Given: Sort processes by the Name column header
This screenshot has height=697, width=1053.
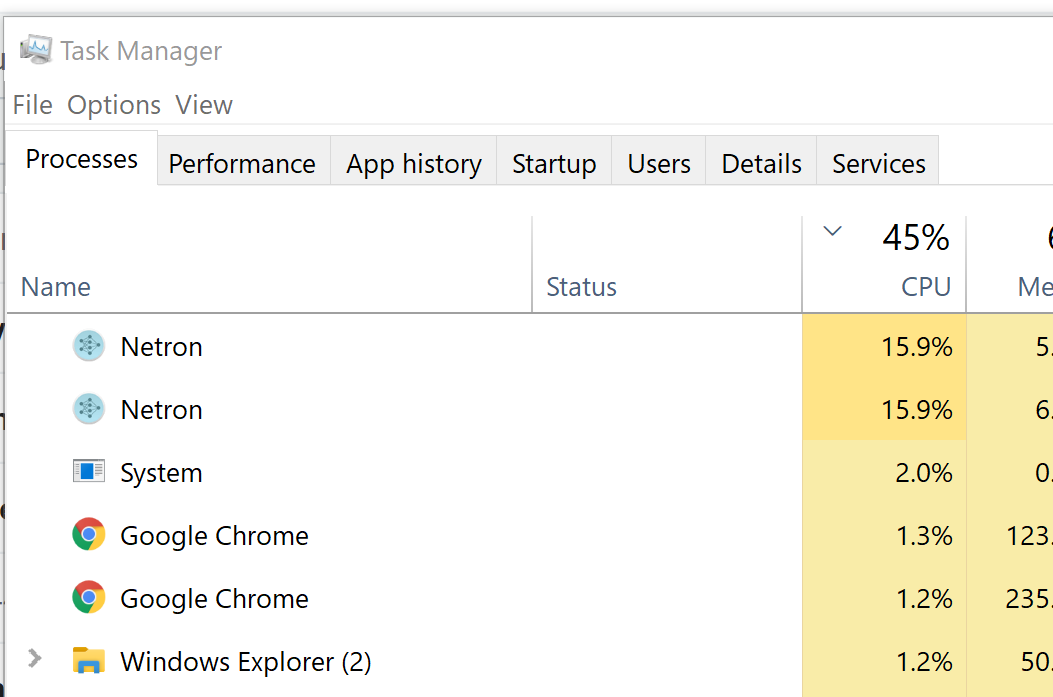Looking at the screenshot, I should click(x=55, y=286).
